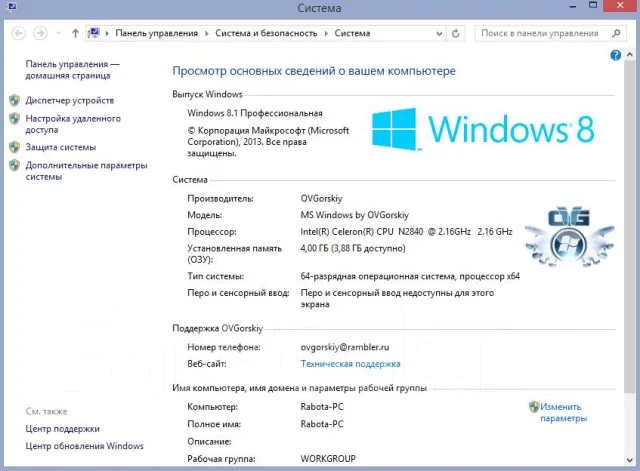
Task: Click the OVG winged OEM logo
Action: pos(569,237)
